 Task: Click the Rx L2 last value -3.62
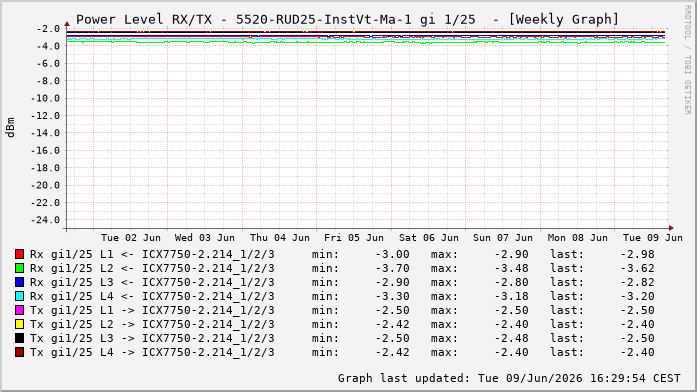[637, 268]
